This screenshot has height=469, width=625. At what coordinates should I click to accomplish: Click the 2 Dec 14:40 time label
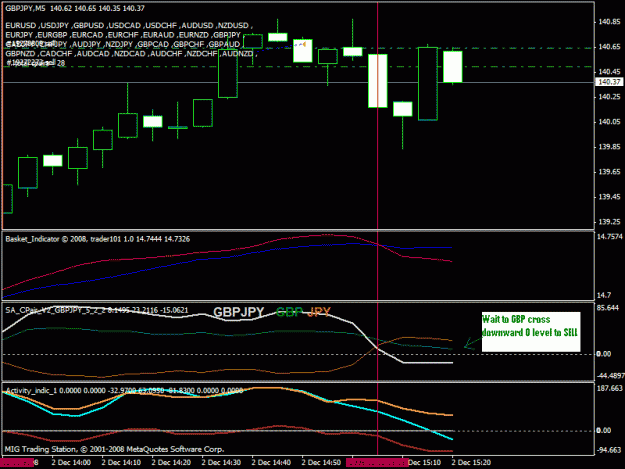(271, 463)
